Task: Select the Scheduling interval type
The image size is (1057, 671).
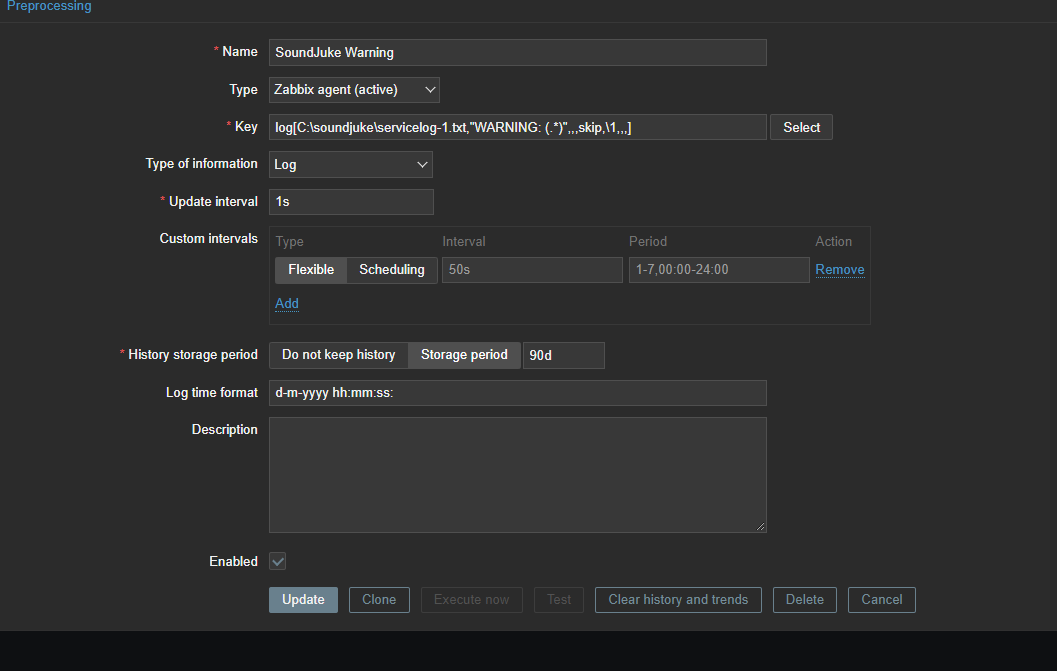Action: point(391,269)
